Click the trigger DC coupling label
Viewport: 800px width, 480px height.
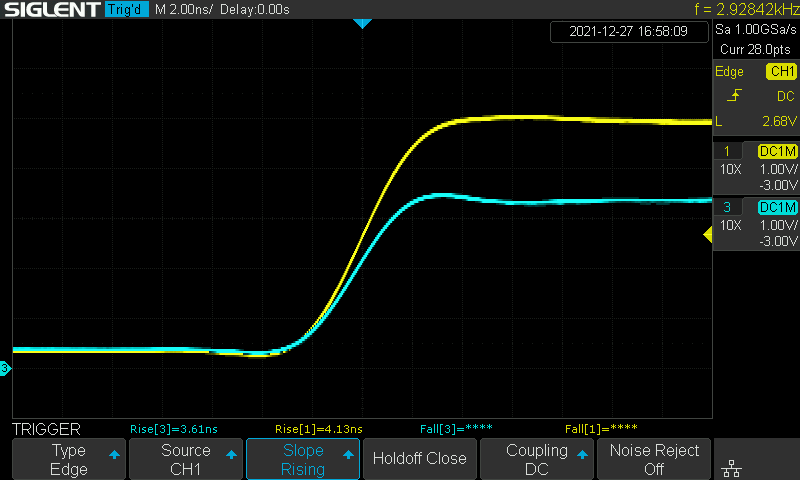tap(786, 96)
